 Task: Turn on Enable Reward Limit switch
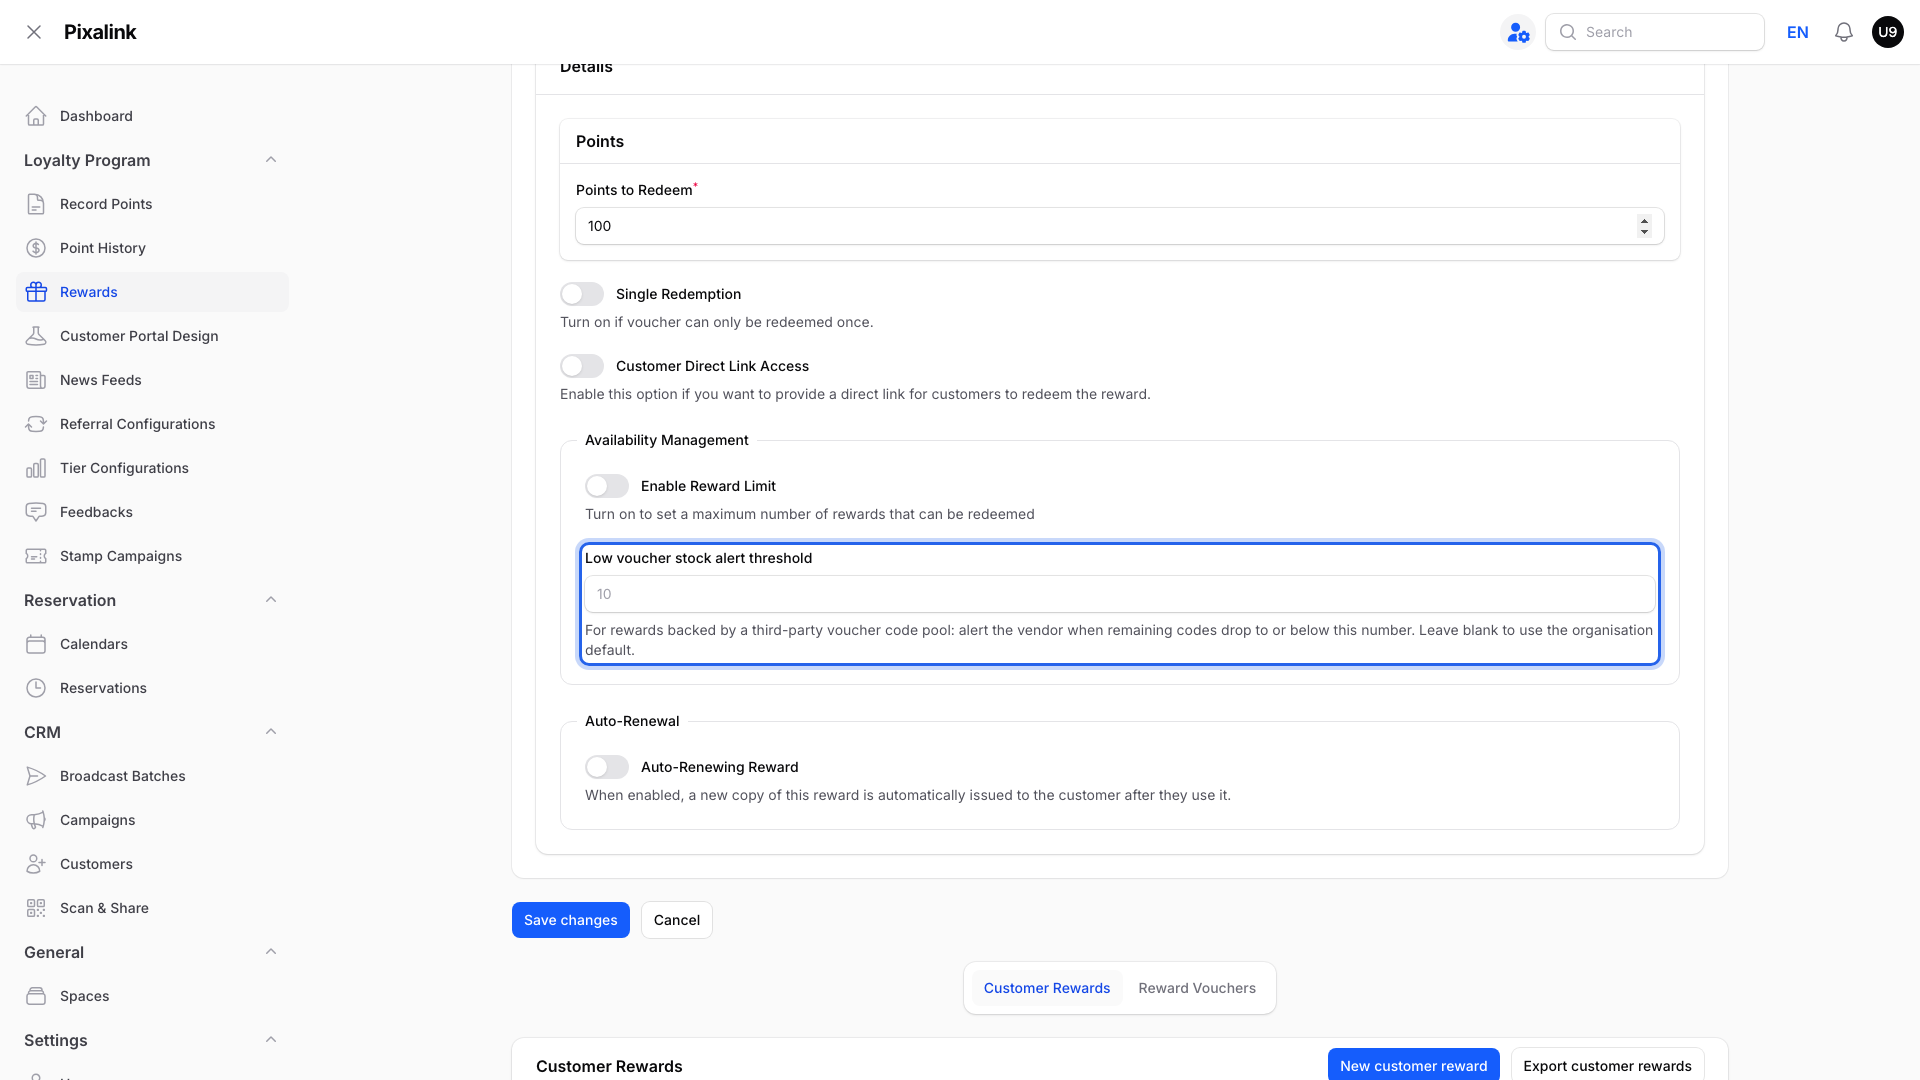tap(607, 486)
